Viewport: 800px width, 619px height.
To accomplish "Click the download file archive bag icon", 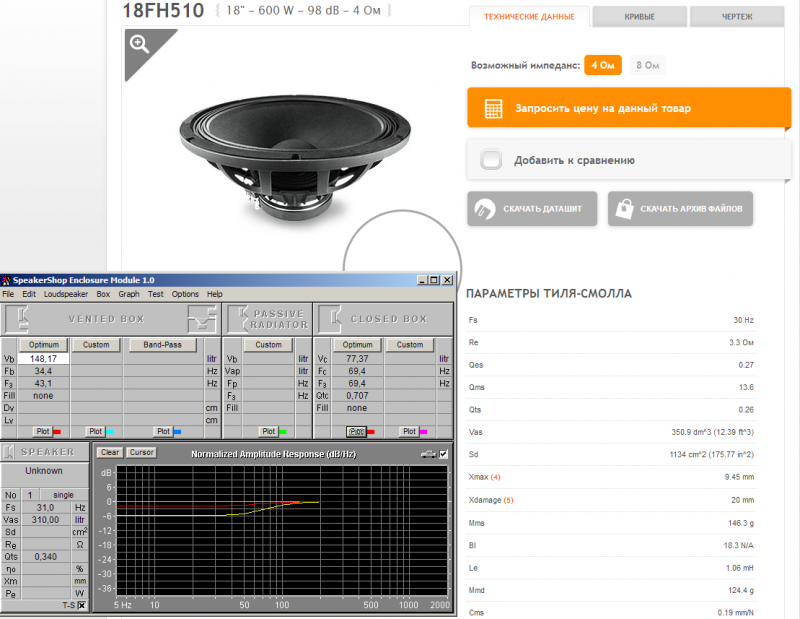I will (x=625, y=209).
